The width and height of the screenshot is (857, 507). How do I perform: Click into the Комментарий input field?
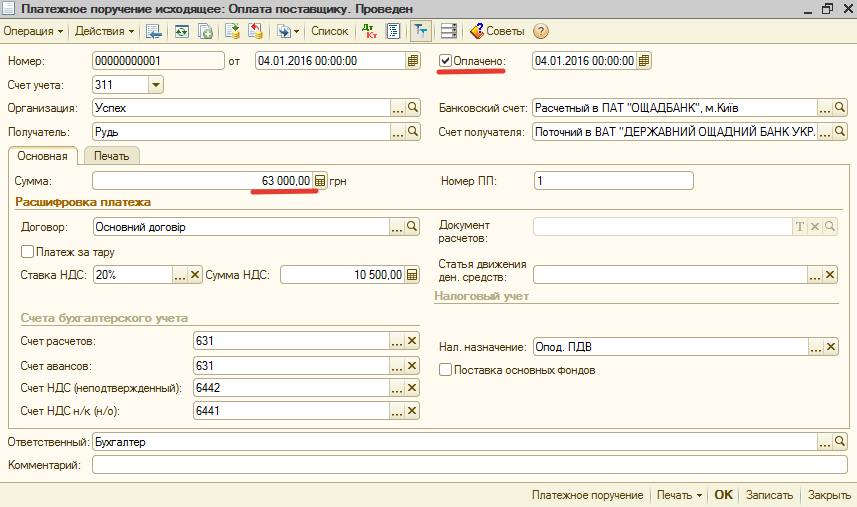click(469, 465)
